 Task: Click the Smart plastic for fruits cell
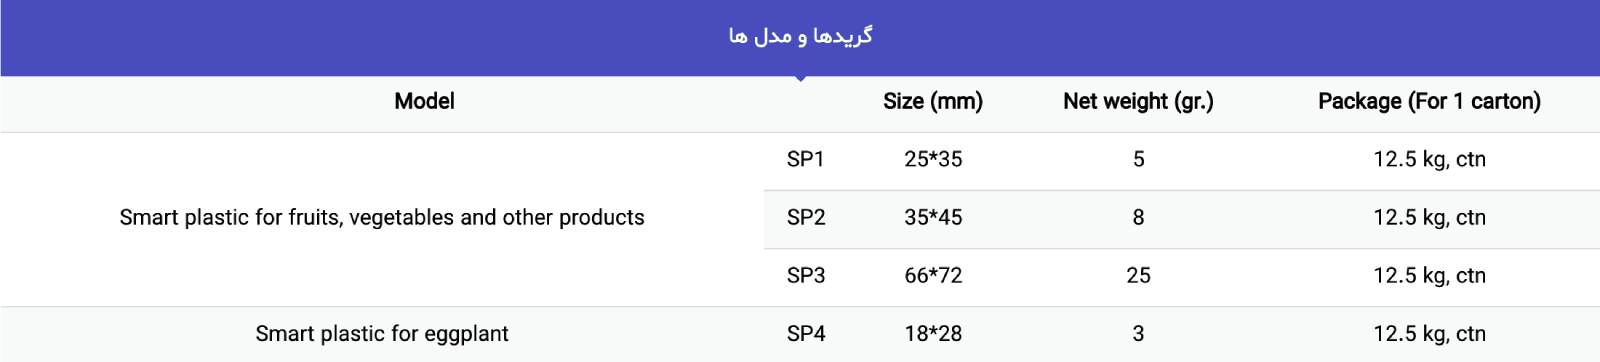[382, 217]
